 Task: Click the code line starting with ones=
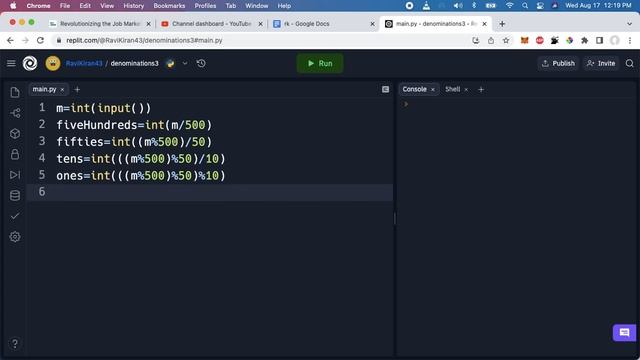[x=141, y=176]
